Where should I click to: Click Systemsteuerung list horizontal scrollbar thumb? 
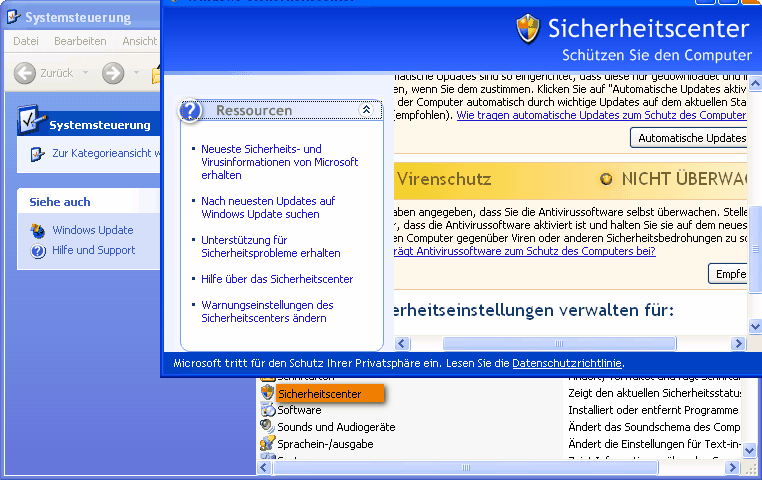pyautogui.click(x=466, y=468)
